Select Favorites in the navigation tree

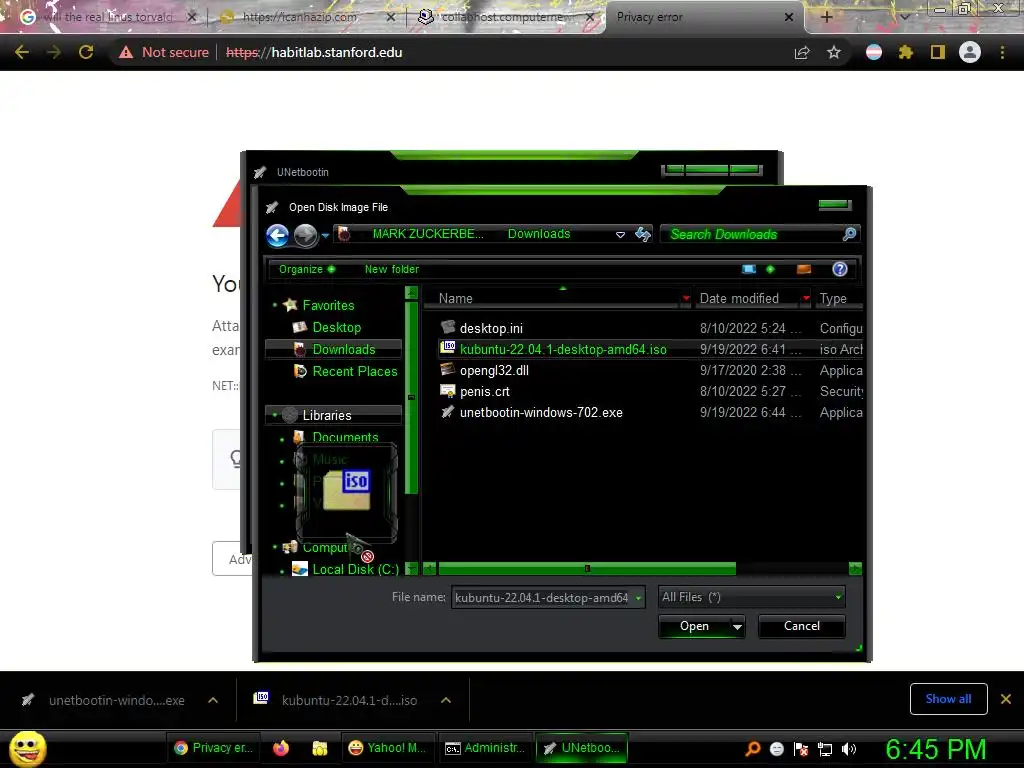[x=328, y=305]
